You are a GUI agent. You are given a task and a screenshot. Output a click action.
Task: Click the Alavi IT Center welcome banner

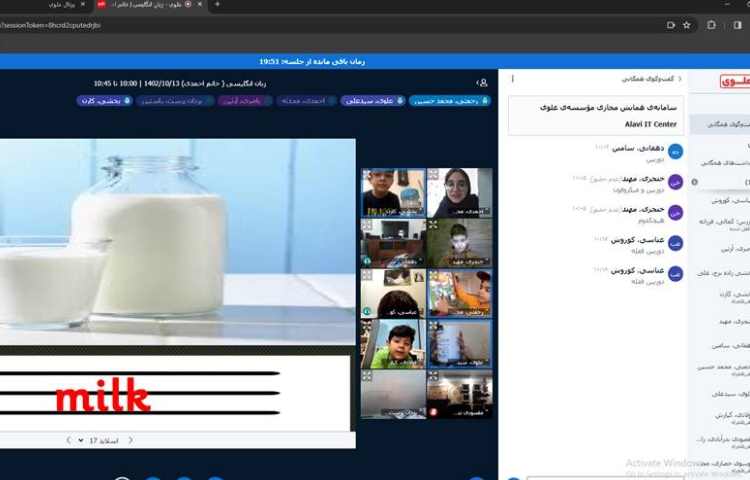pos(596,115)
